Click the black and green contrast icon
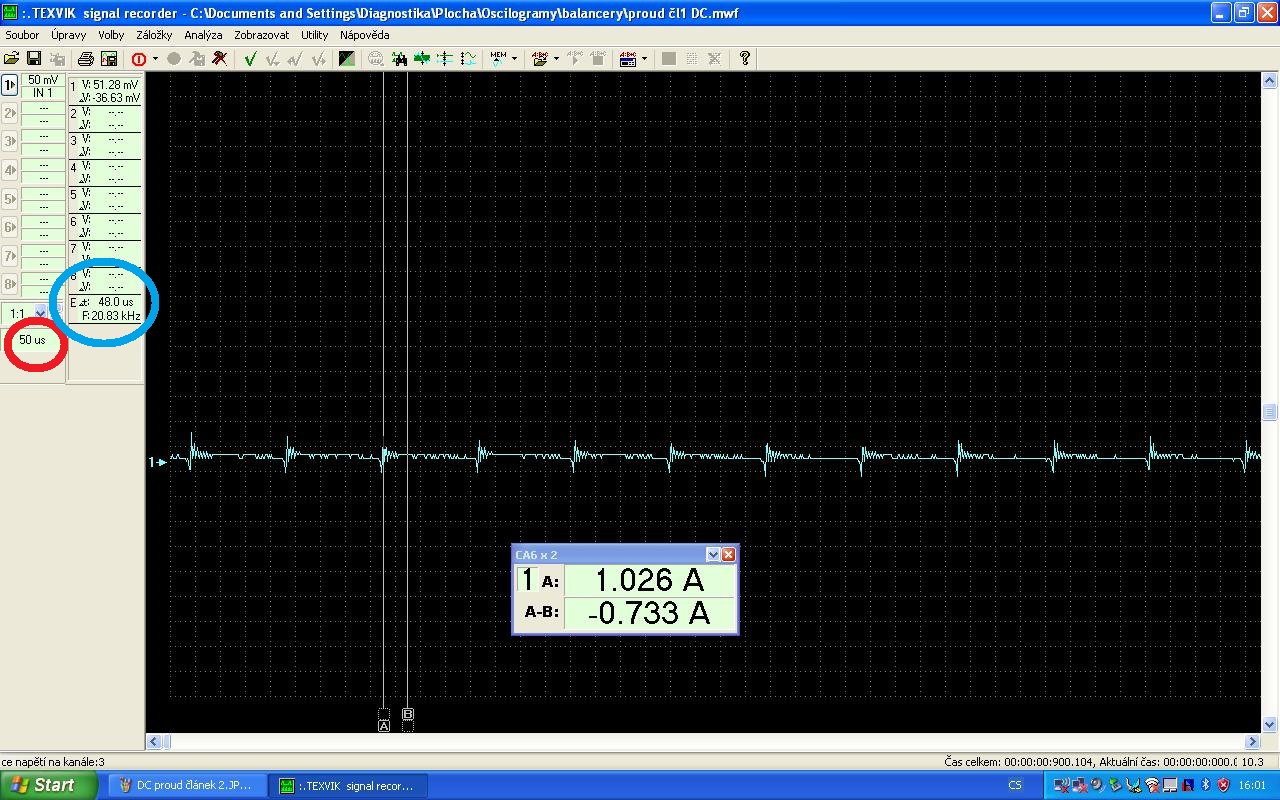This screenshot has height=800, width=1280. coord(346,59)
